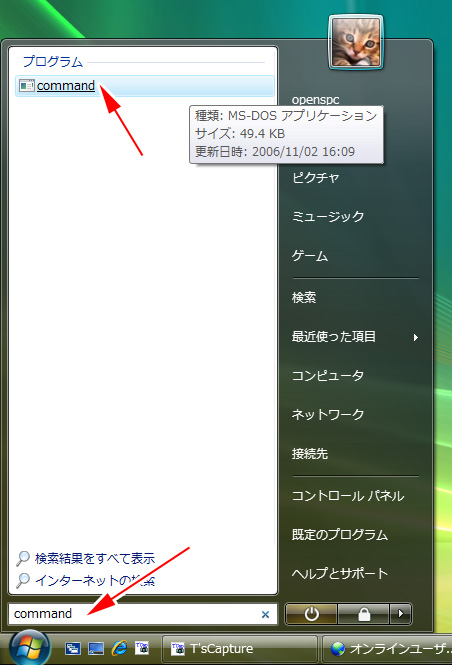
Task: Click the power button icon
Action: click(x=312, y=614)
